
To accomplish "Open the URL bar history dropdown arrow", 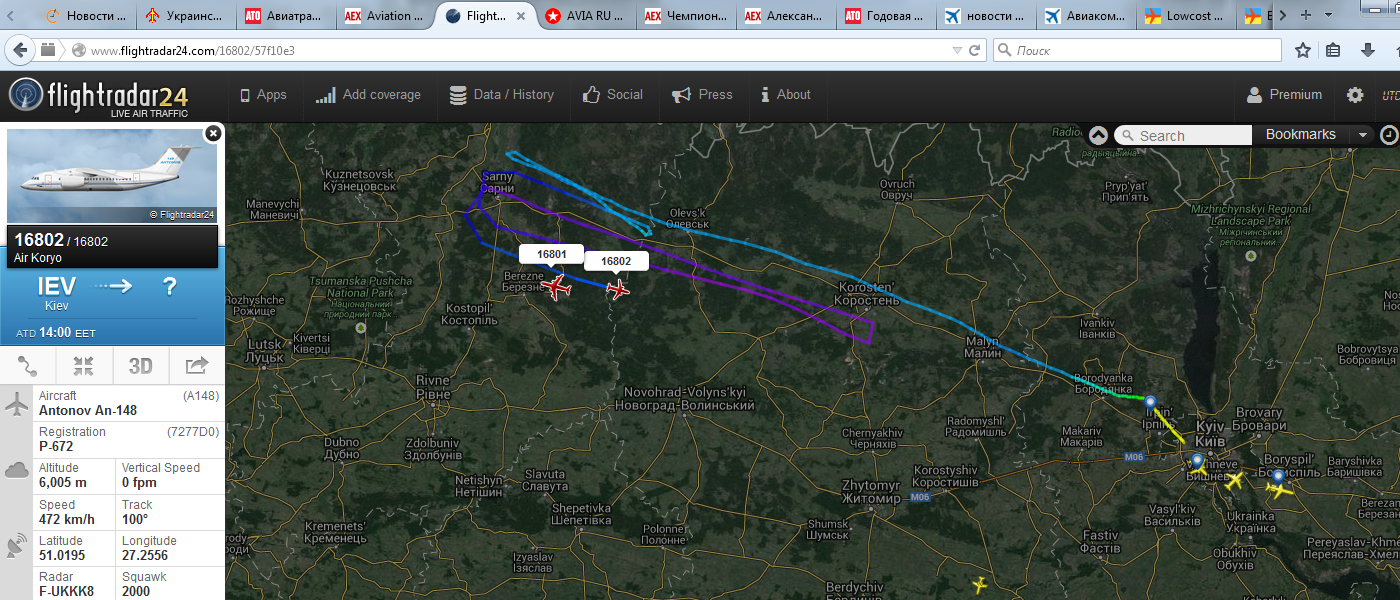I will click(957, 50).
